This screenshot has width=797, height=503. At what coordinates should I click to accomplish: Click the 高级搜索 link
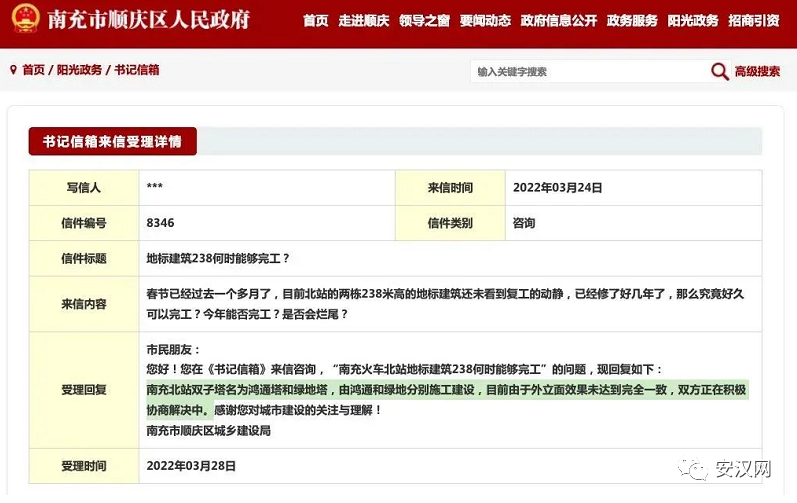(x=757, y=72)
